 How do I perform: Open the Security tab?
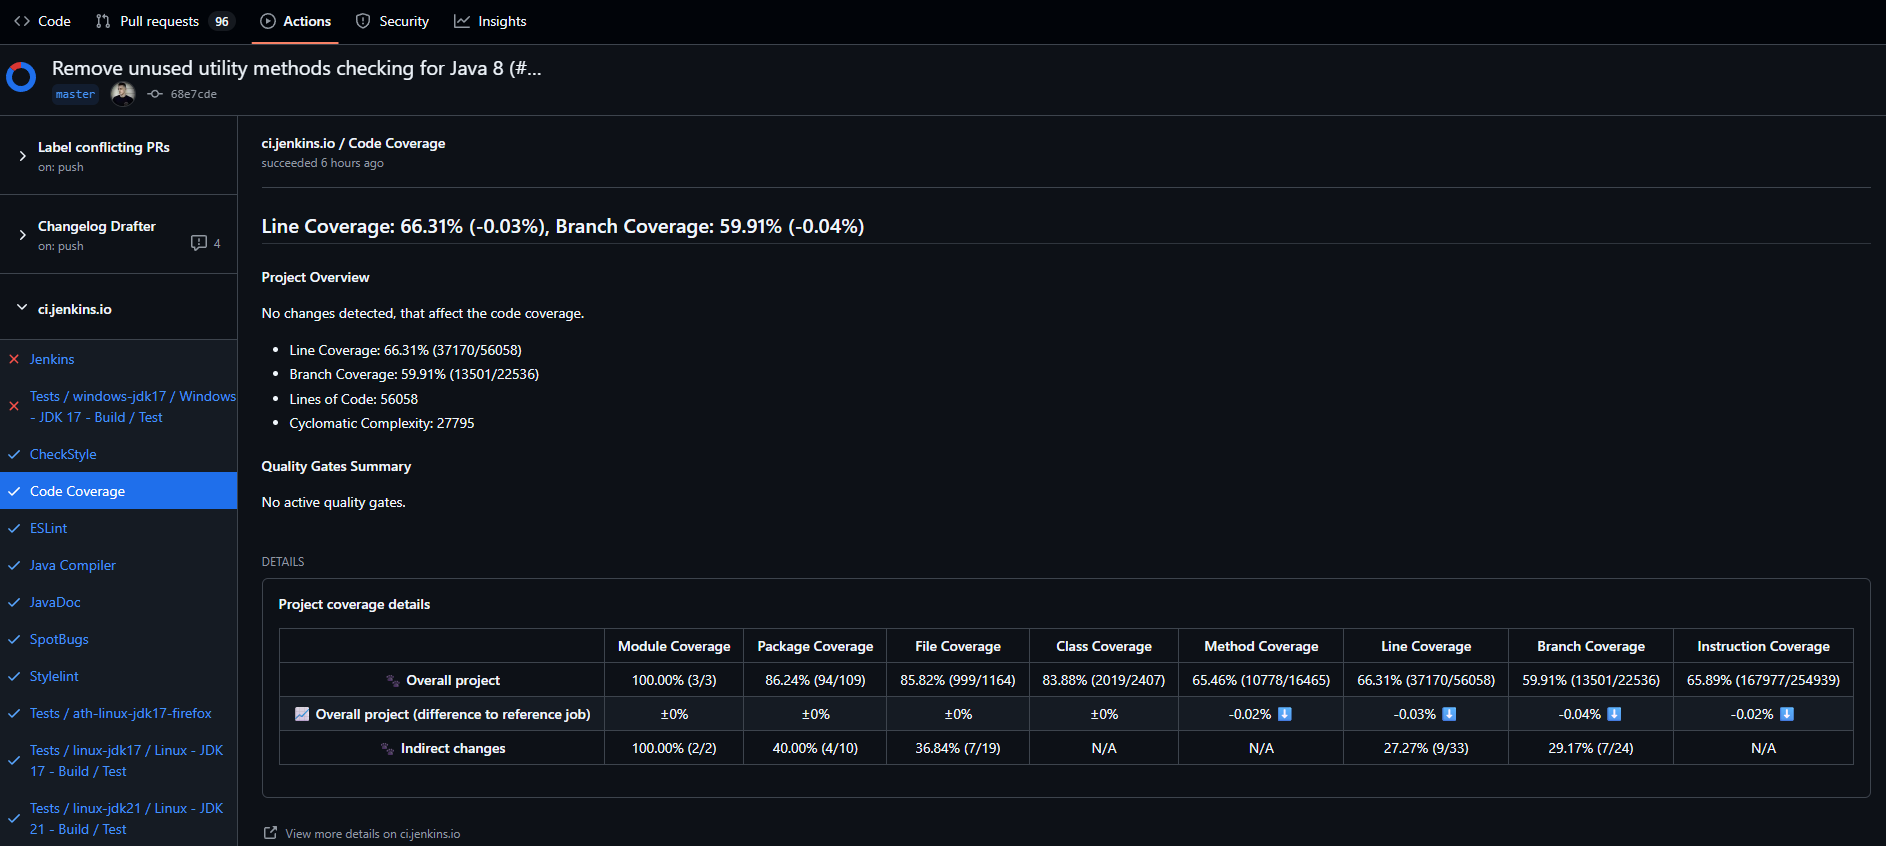pyautogui.click(x=393, y=21)
